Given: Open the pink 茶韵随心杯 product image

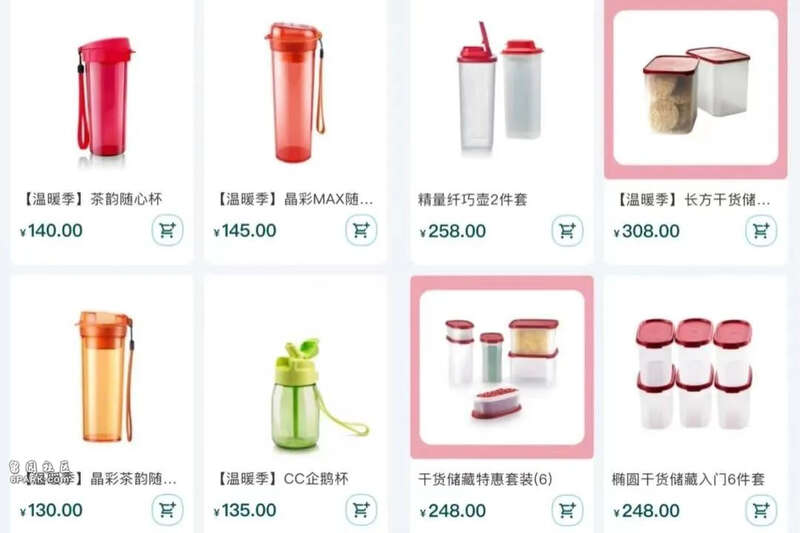Looking at the screenshot, I should (104, 98).
